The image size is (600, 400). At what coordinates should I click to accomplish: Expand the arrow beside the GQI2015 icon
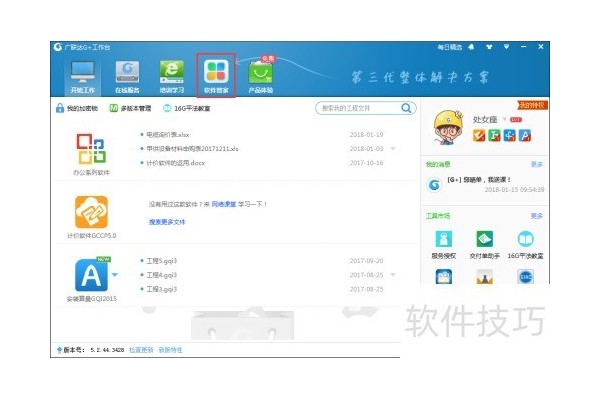point(115,275)
